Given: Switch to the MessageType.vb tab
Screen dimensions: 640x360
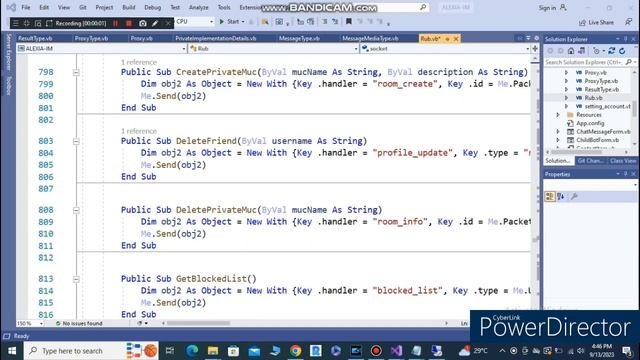Looking at the screenshot, I should click(x=299, y=38).
